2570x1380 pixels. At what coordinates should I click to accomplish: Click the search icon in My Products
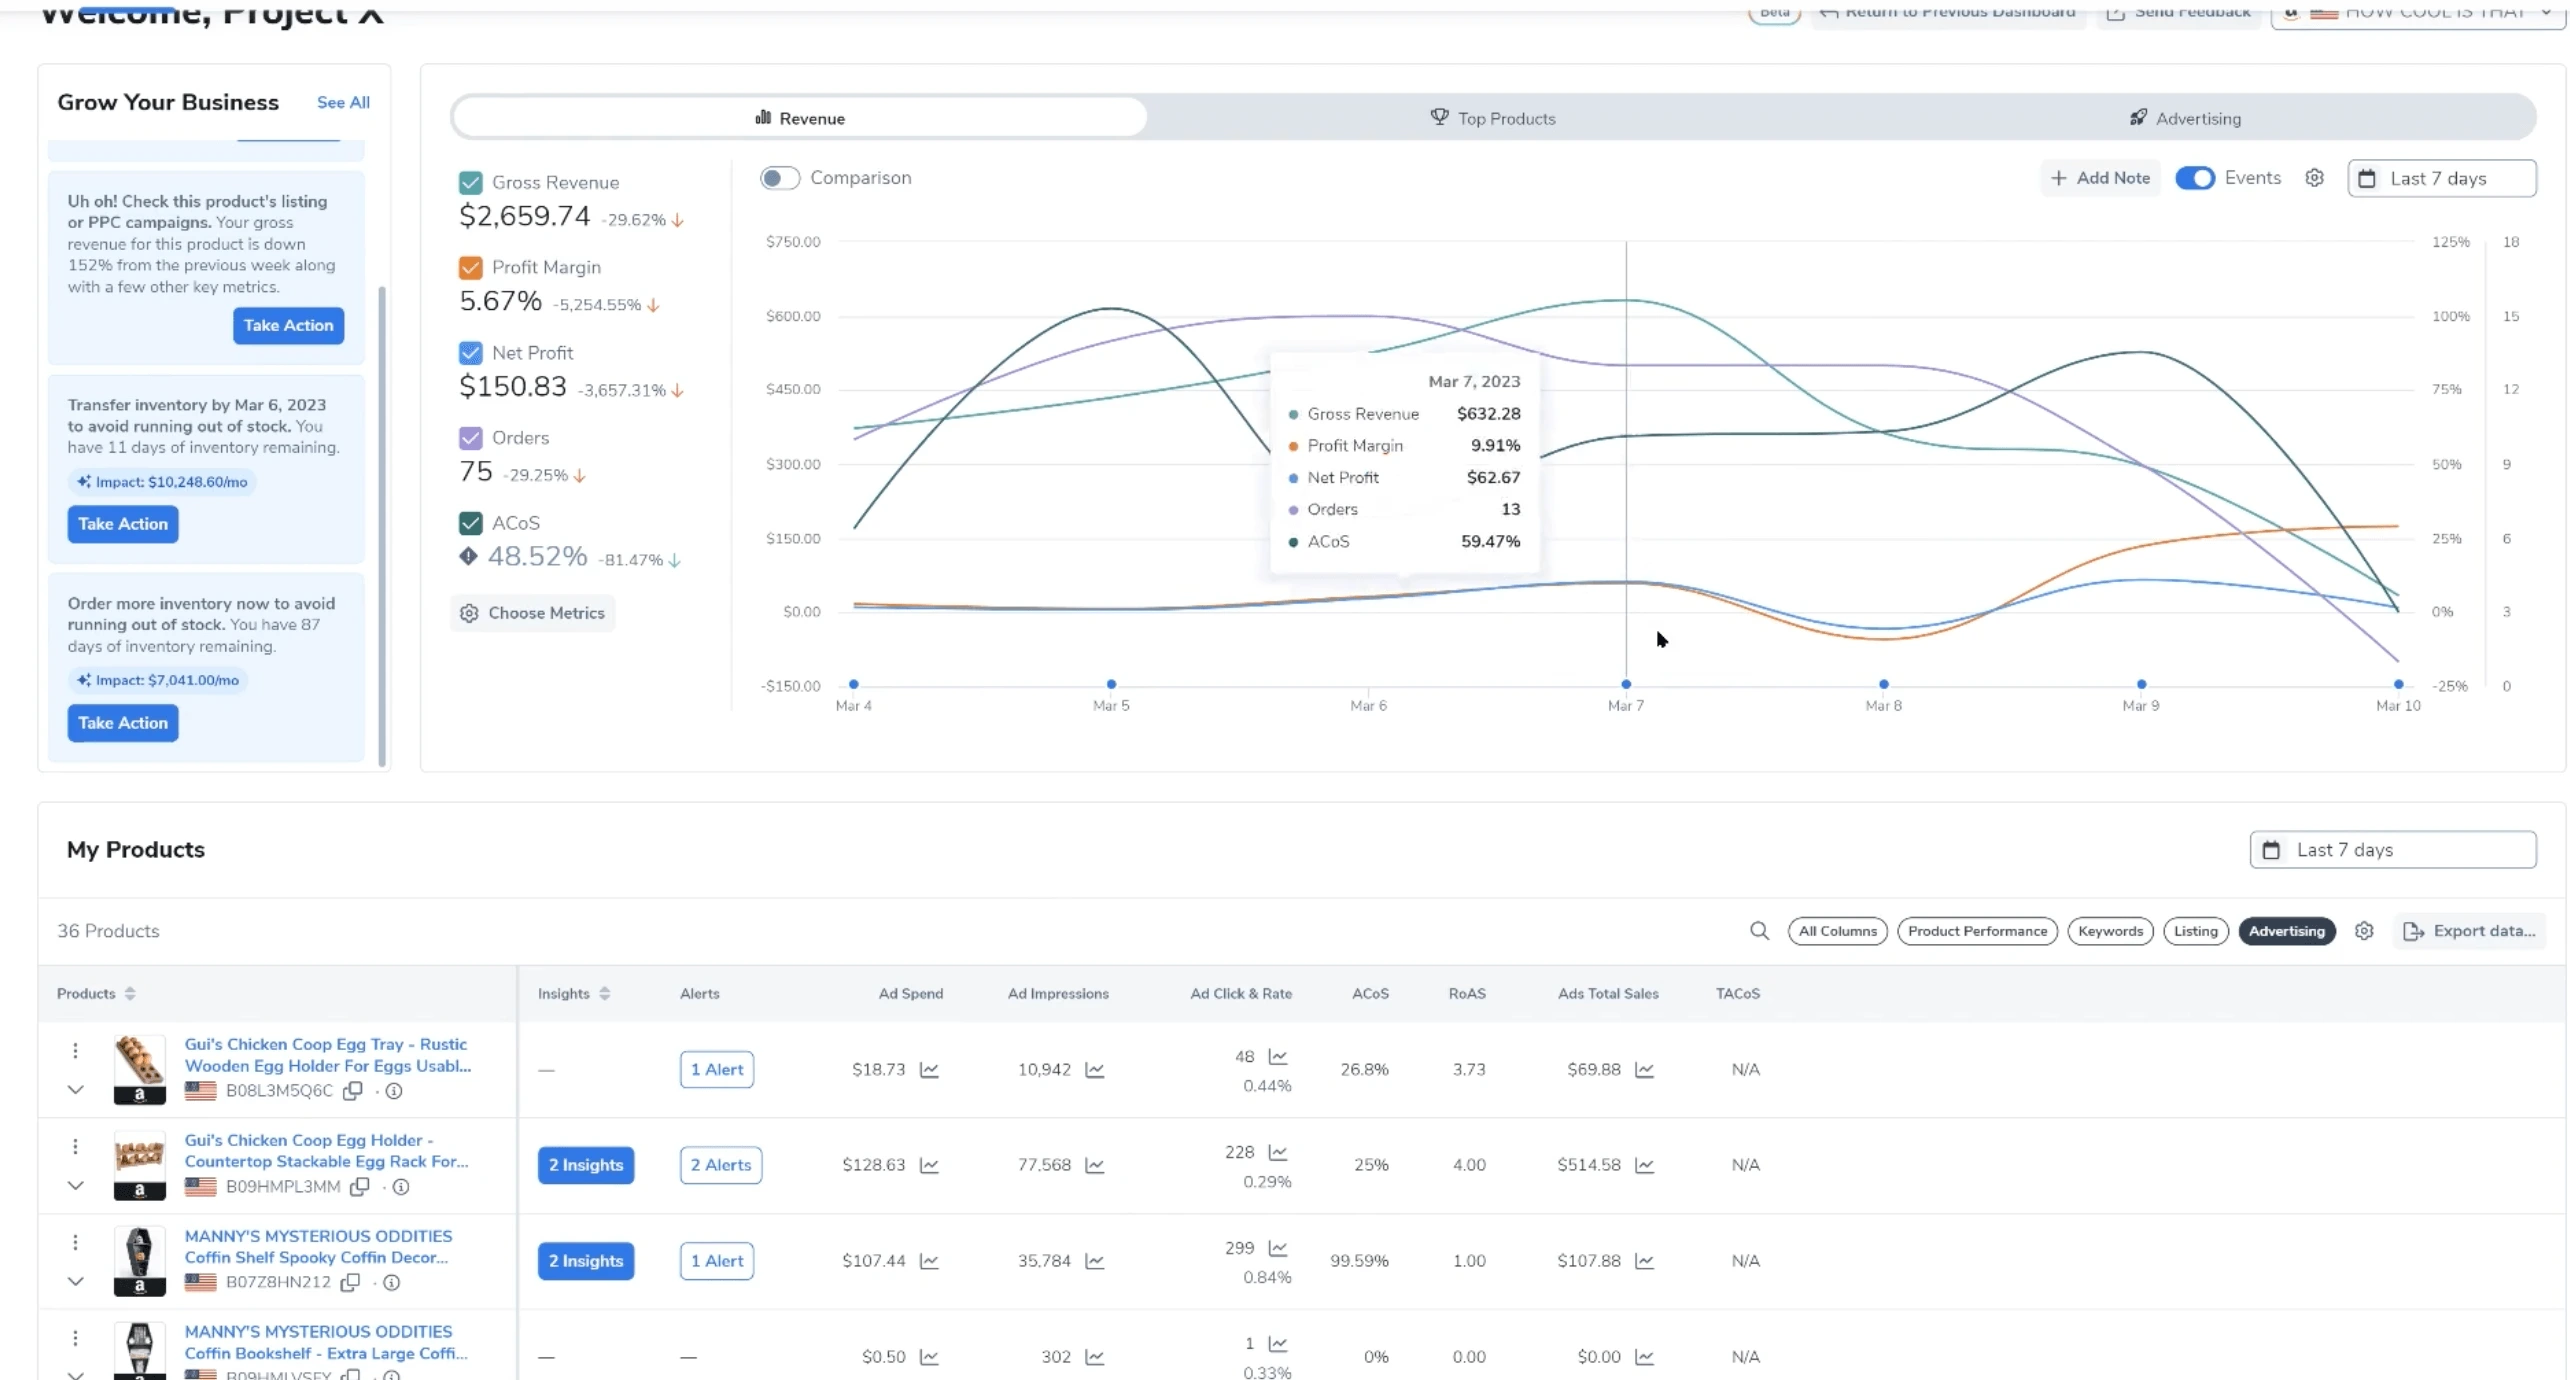coord(1761,931)
